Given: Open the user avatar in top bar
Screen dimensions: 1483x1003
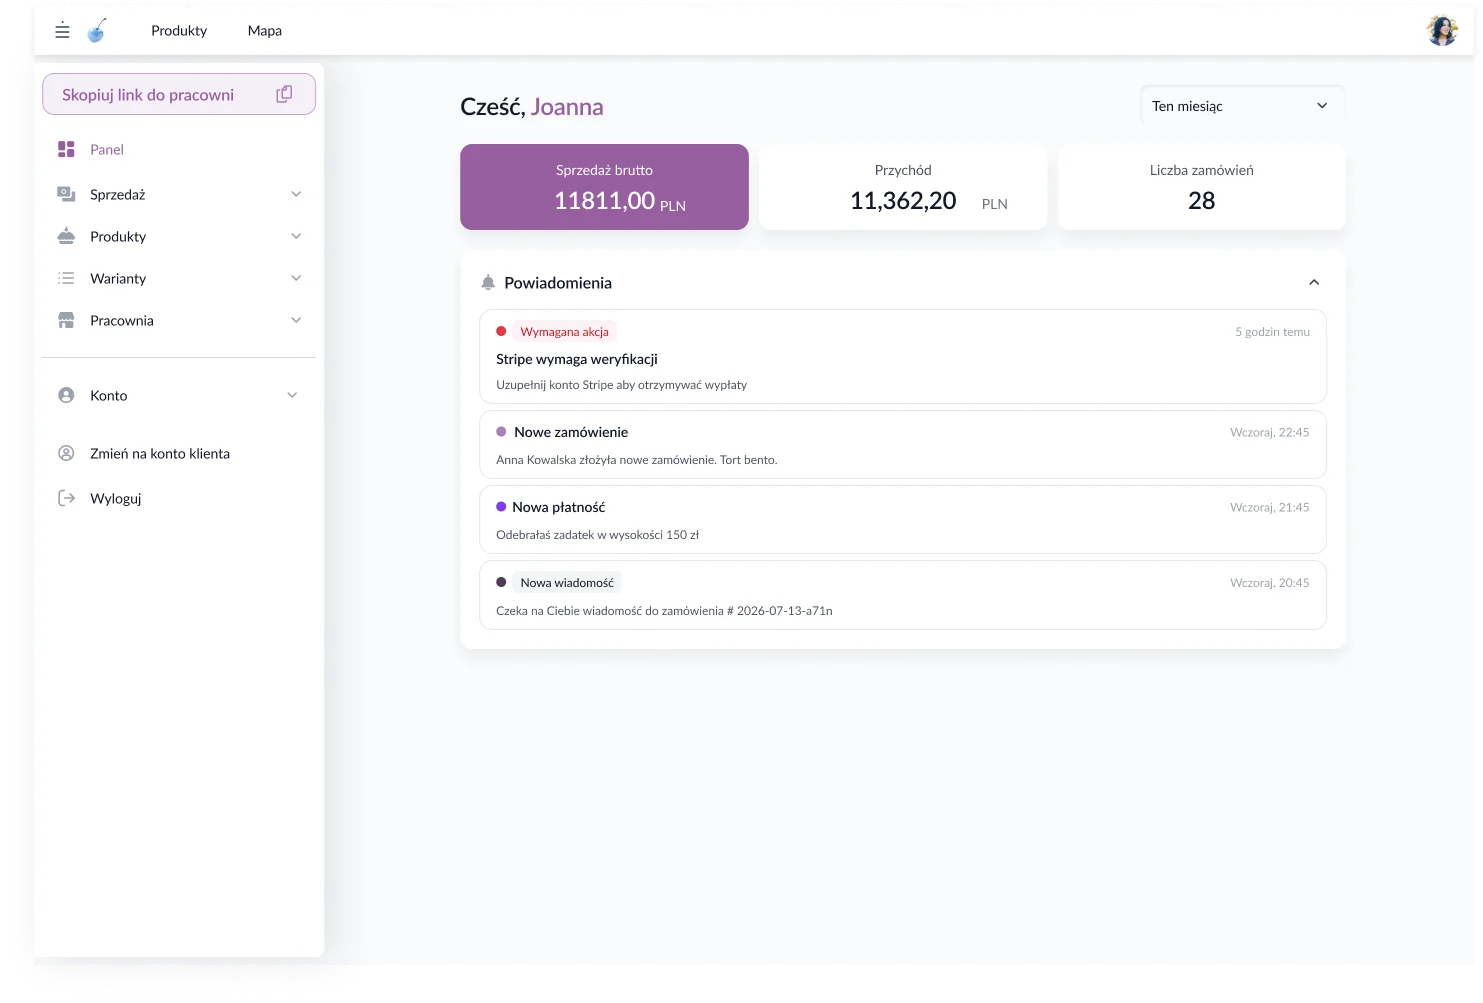Looking at the screenshot, I should (1441, 31).
